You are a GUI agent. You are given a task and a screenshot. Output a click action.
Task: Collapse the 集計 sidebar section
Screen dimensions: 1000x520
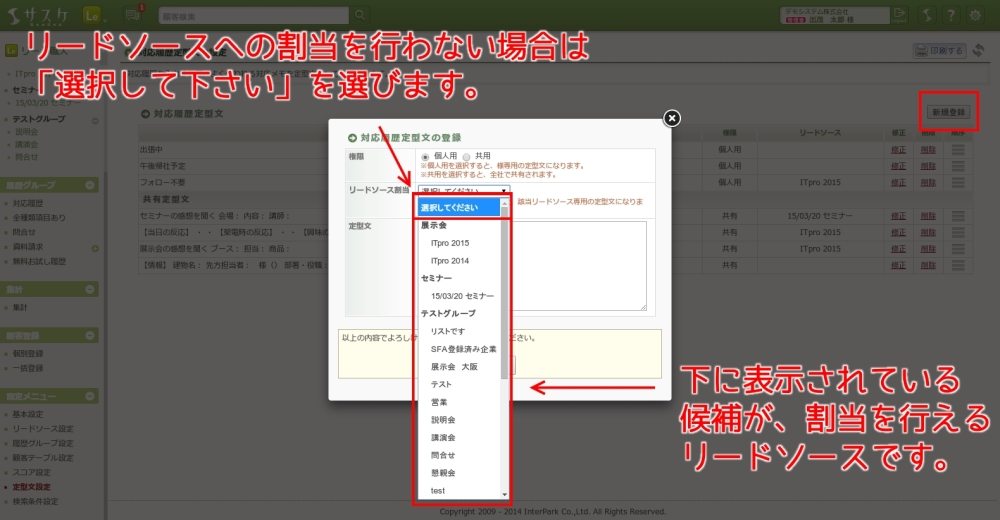click(90, 290)
